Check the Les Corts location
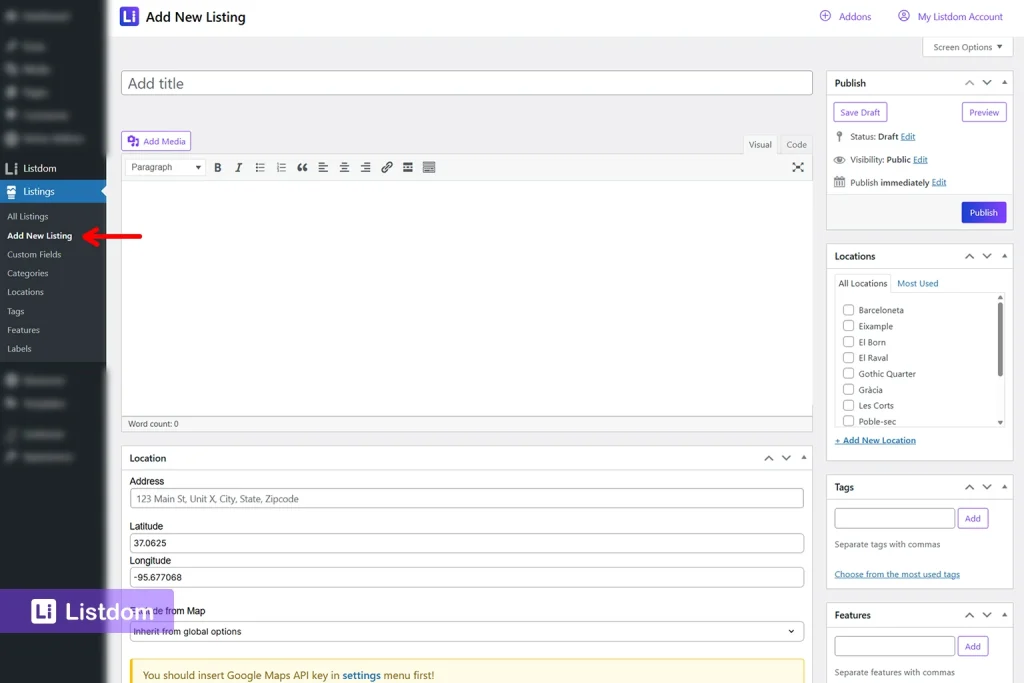This screenshot has width=1024, height=683. [x=848, y=405]
